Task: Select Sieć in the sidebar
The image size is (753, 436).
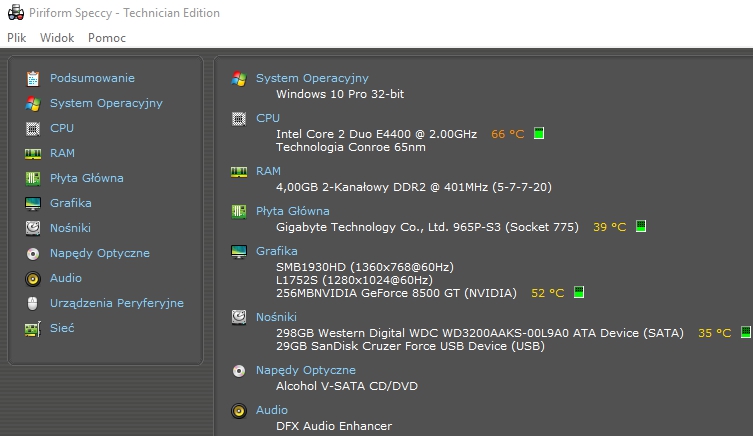Action: (62, 328)
